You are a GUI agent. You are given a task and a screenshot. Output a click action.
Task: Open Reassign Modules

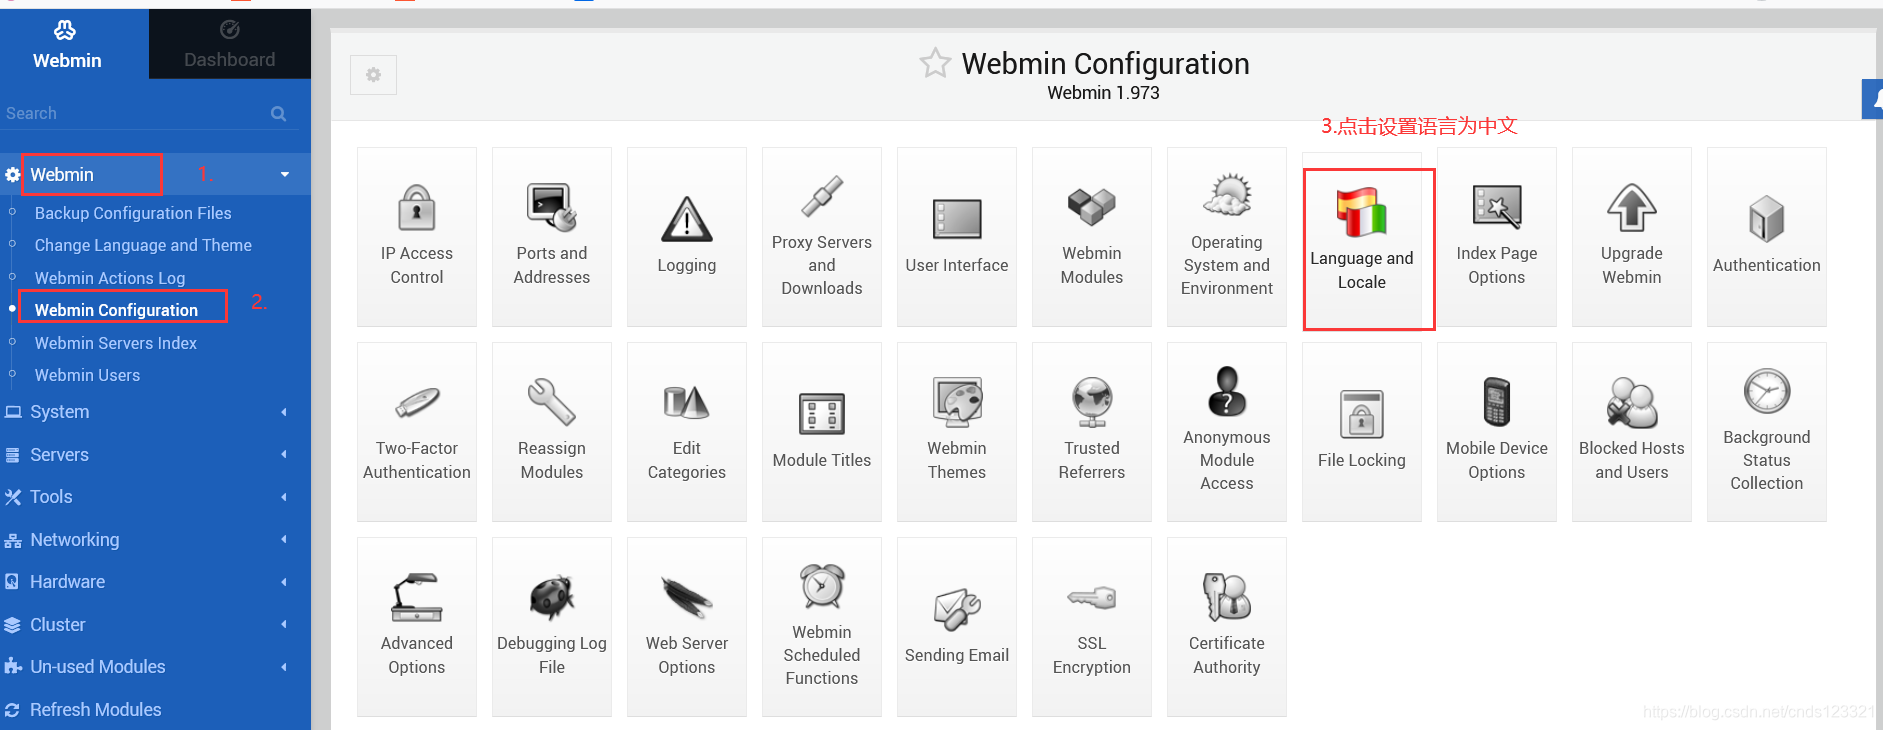tap(552, 432)
